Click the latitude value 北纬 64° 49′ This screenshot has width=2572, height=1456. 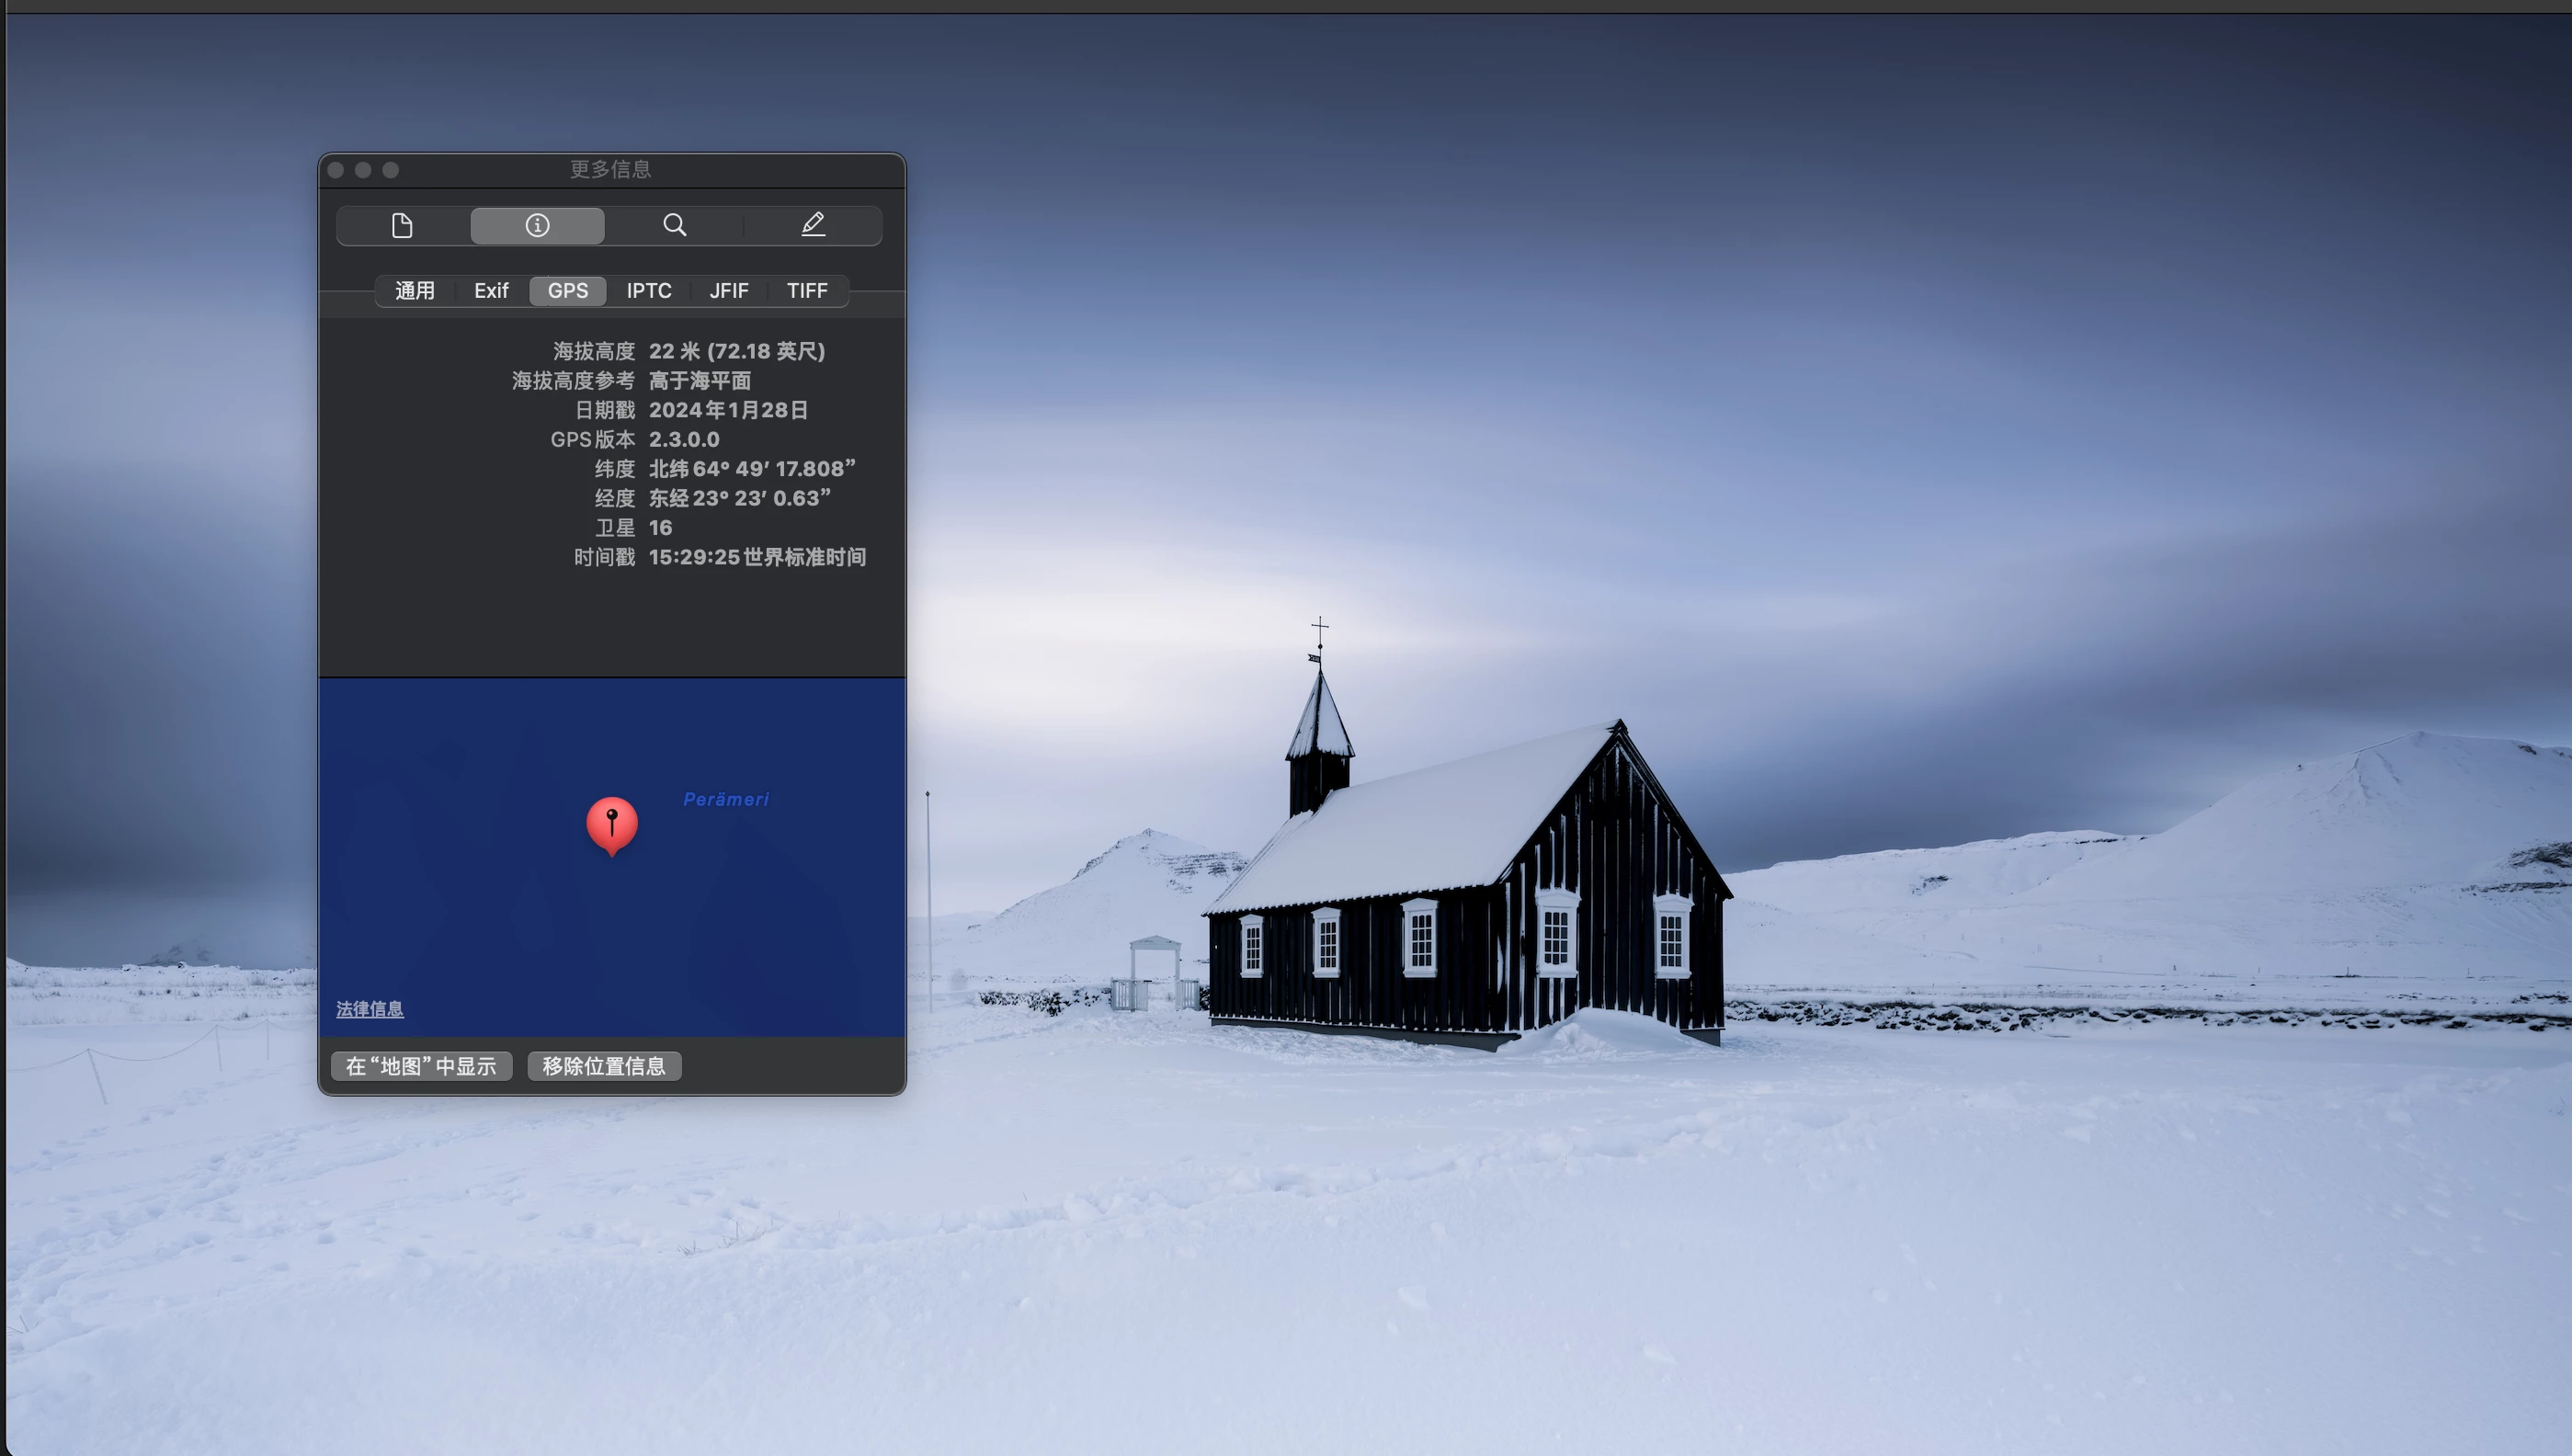point(751,469)
